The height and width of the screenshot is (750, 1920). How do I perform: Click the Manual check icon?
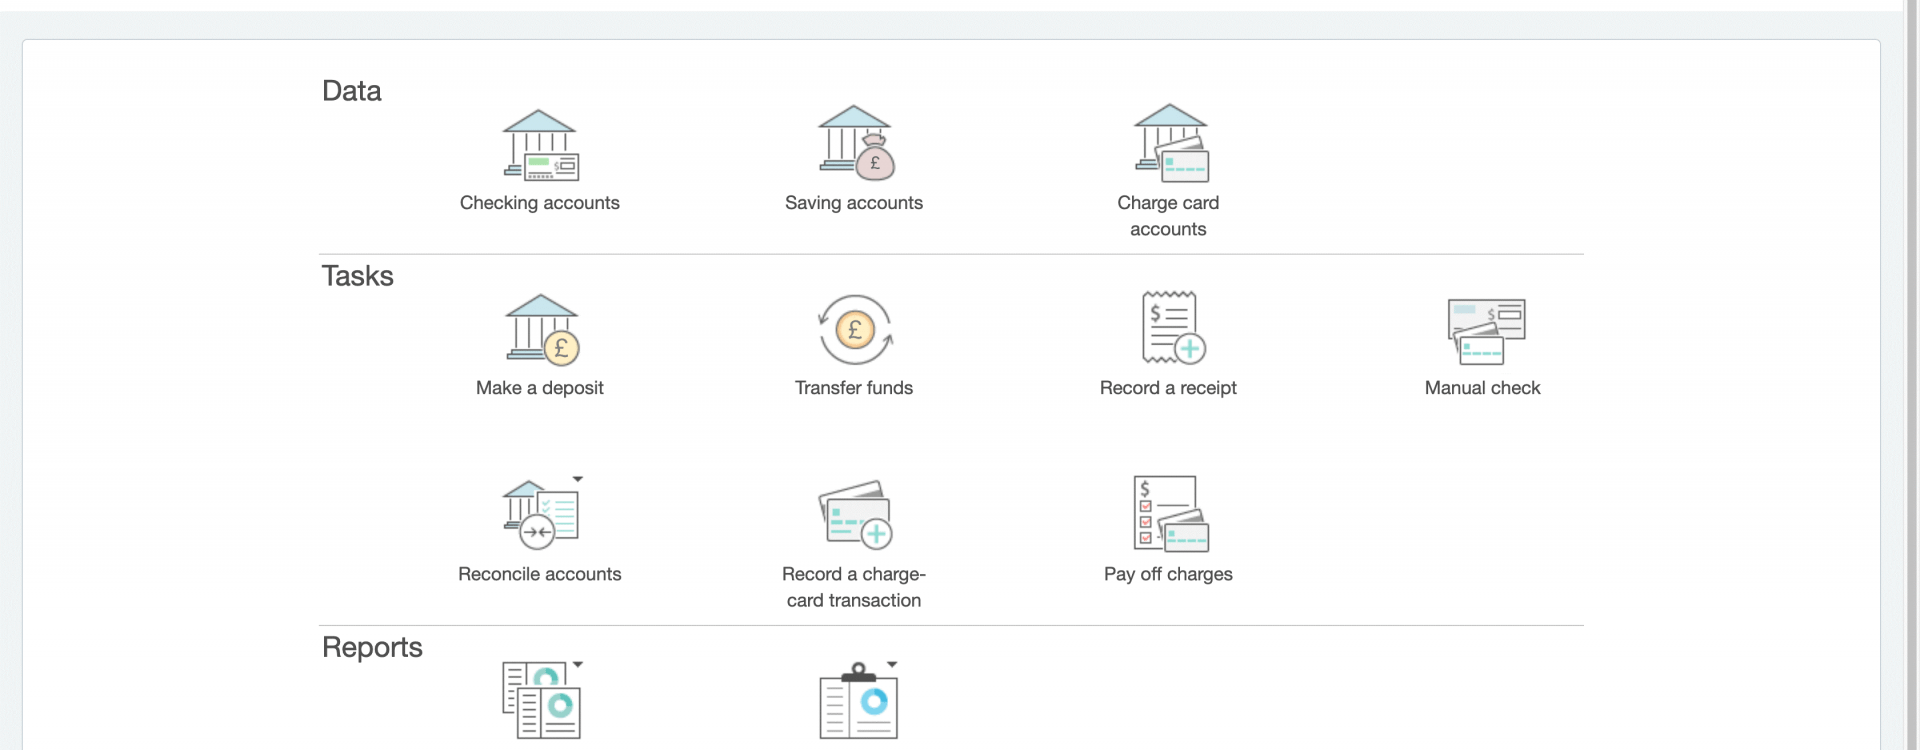coord(1486,332)
